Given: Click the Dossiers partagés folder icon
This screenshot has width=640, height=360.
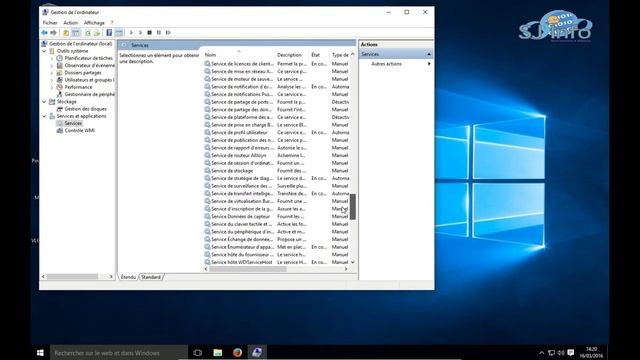Looking at the screenshot, I should pyautogui.click(x=60, y=73).
